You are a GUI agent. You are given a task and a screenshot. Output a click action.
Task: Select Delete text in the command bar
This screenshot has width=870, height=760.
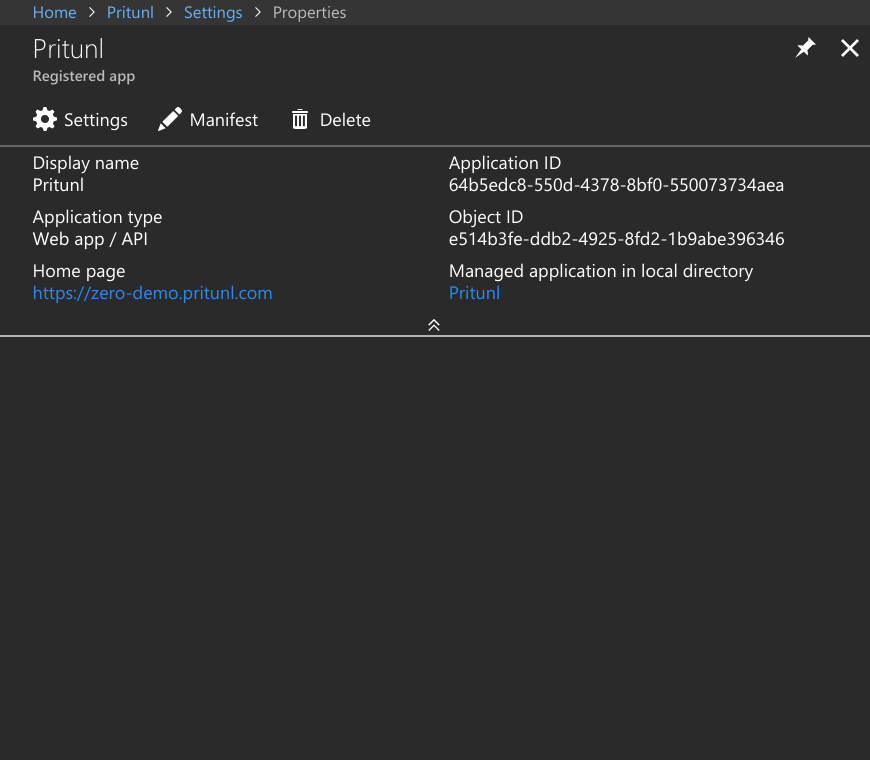pos(345,120)
